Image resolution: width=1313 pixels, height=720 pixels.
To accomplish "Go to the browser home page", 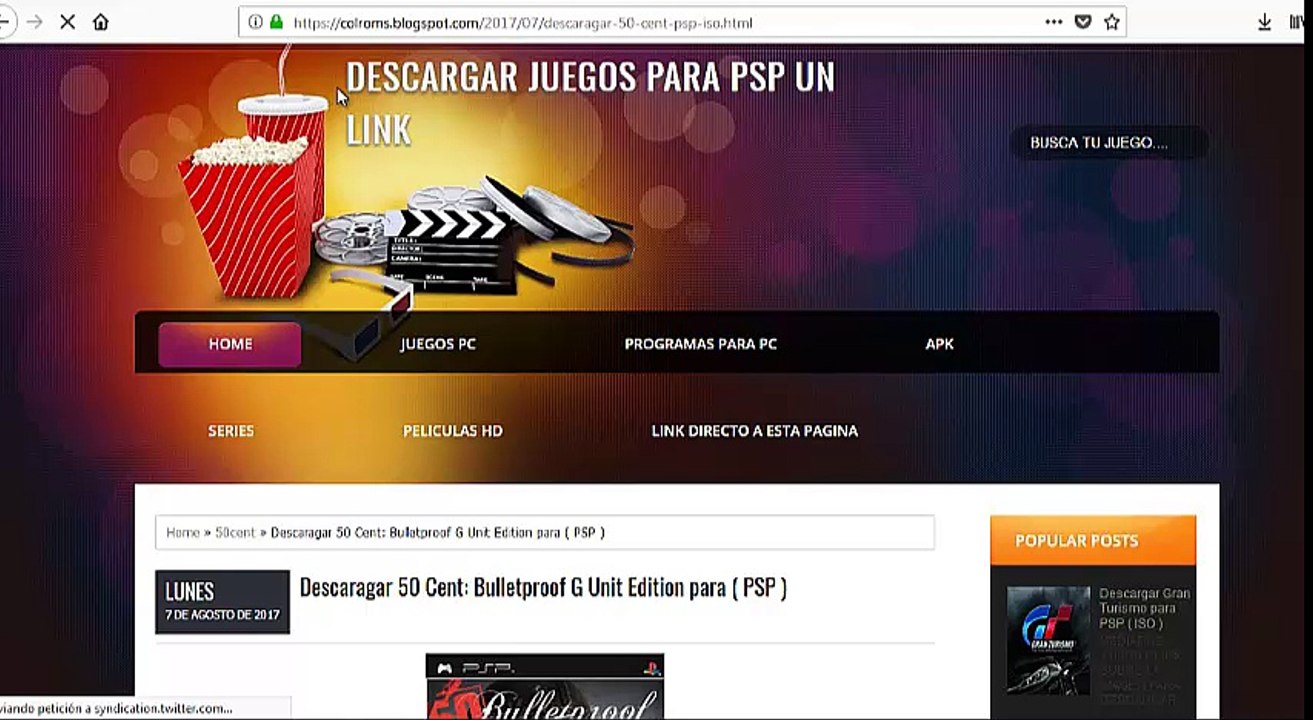I will click(101, 22).
